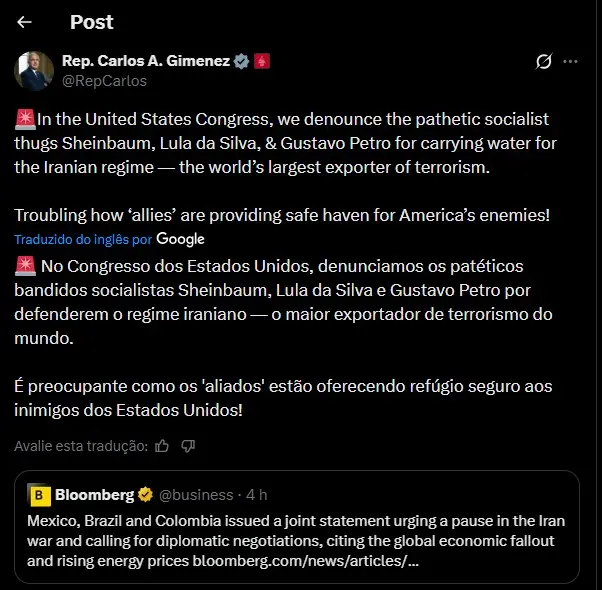Click the red affiliation badge icon
The height and width of the screenshot is (590, 602).
[262, 62]
